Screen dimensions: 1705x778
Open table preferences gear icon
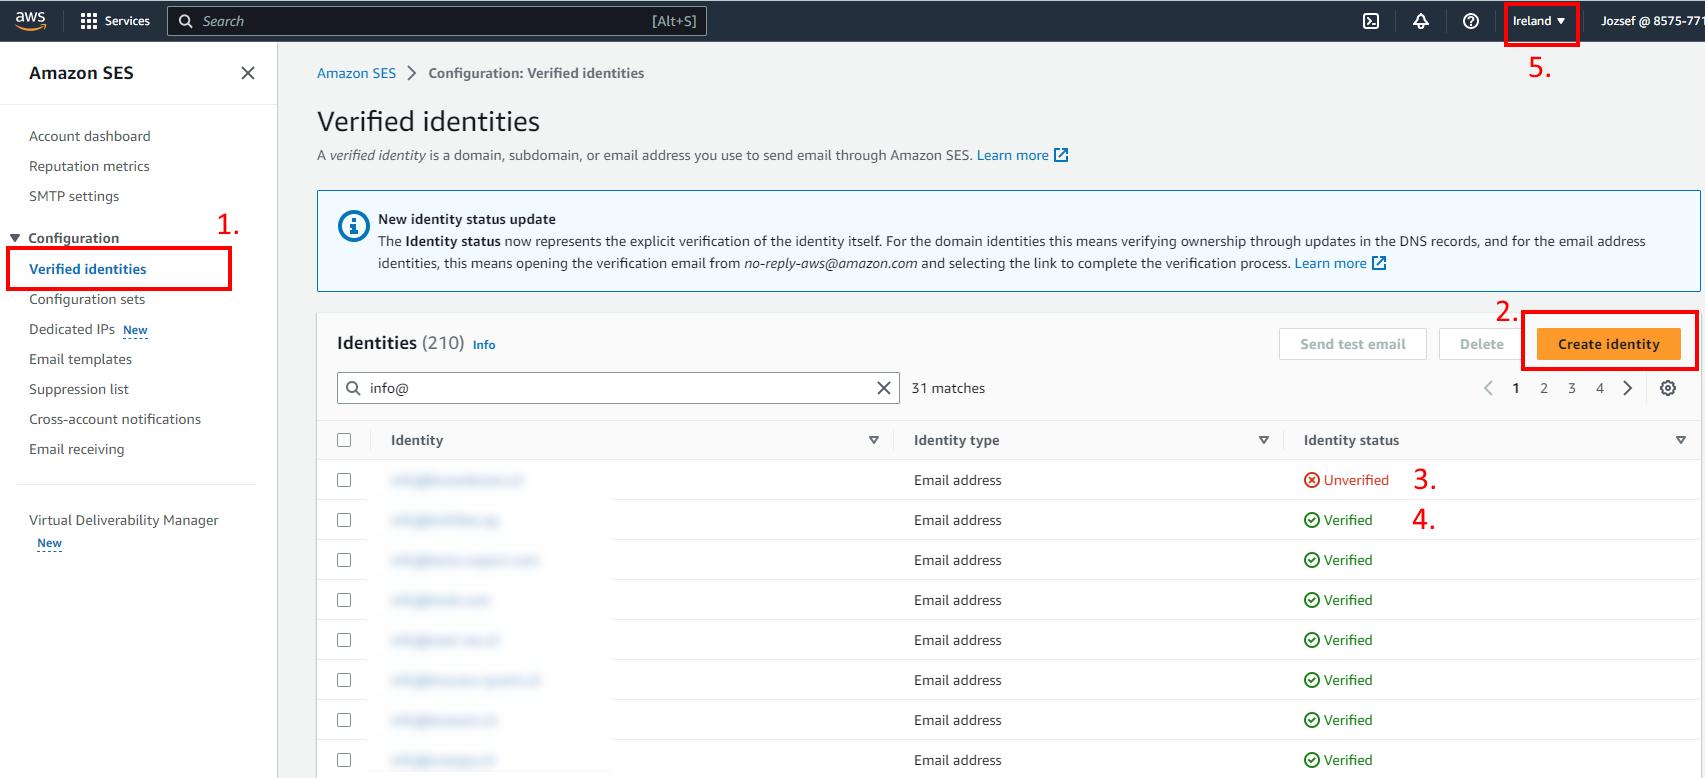(1668, 388)
